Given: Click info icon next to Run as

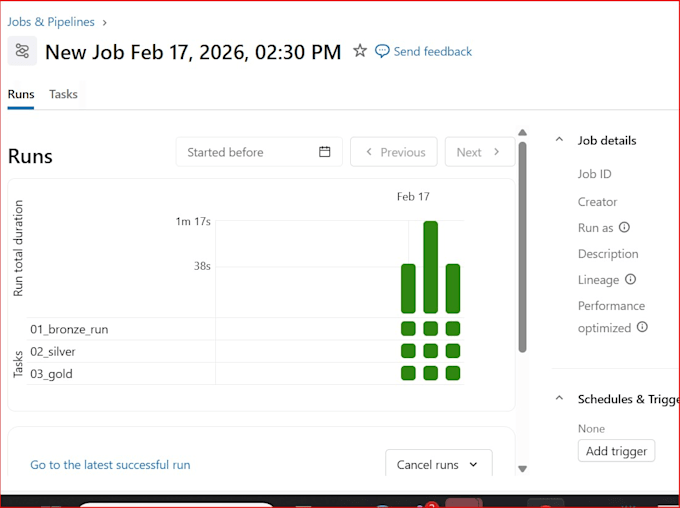Looking at the screenshot, I should click(x=624, y=227).
